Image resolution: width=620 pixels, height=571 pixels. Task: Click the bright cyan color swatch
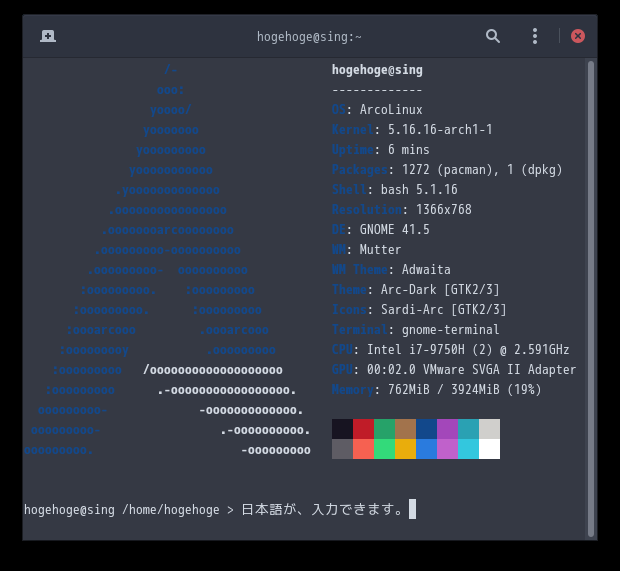coord(468,449)
